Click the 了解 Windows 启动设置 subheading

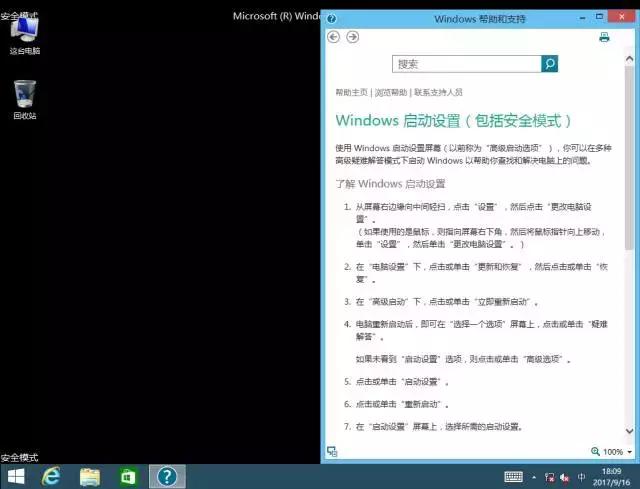[x=390, y=184]
